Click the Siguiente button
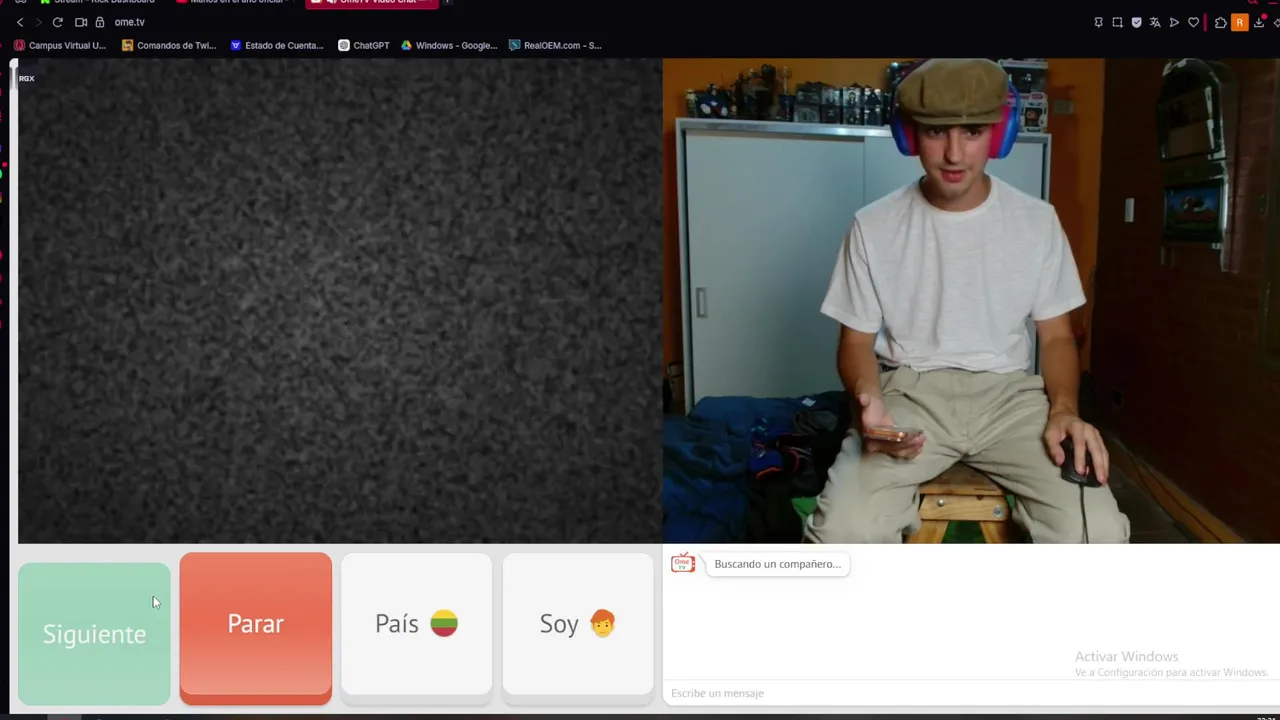1280x720 pixels. pos(94,633)
